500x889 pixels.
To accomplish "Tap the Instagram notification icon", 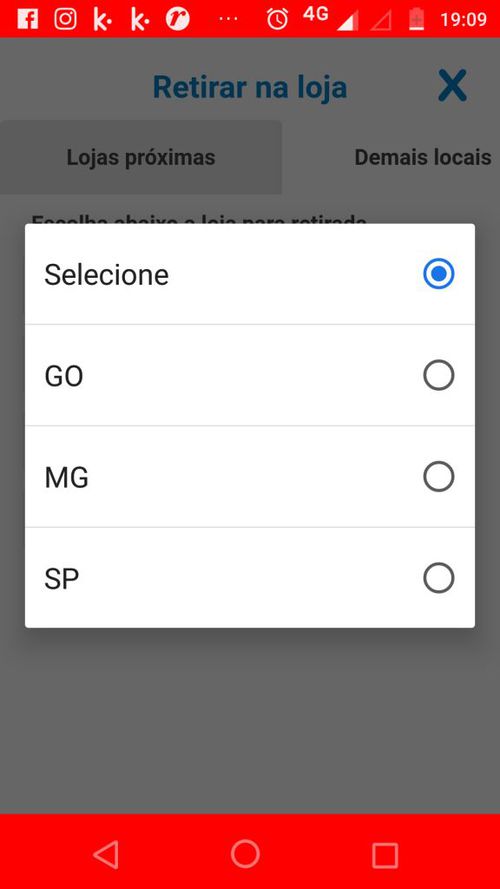I will pos(65,19).
